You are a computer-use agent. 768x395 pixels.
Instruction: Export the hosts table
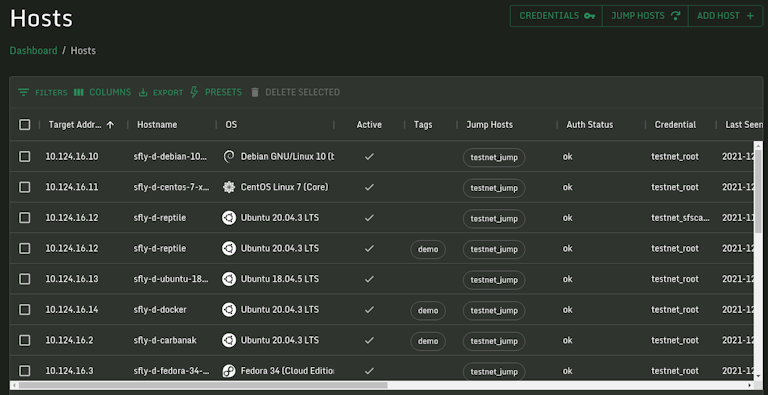click(x=161, y=93)
